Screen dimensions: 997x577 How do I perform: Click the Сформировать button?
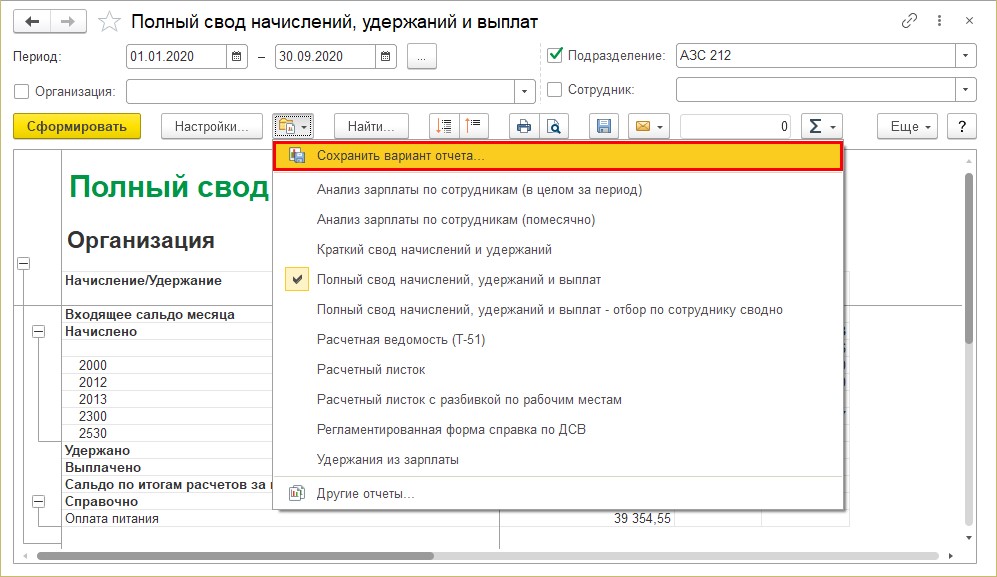77,126
